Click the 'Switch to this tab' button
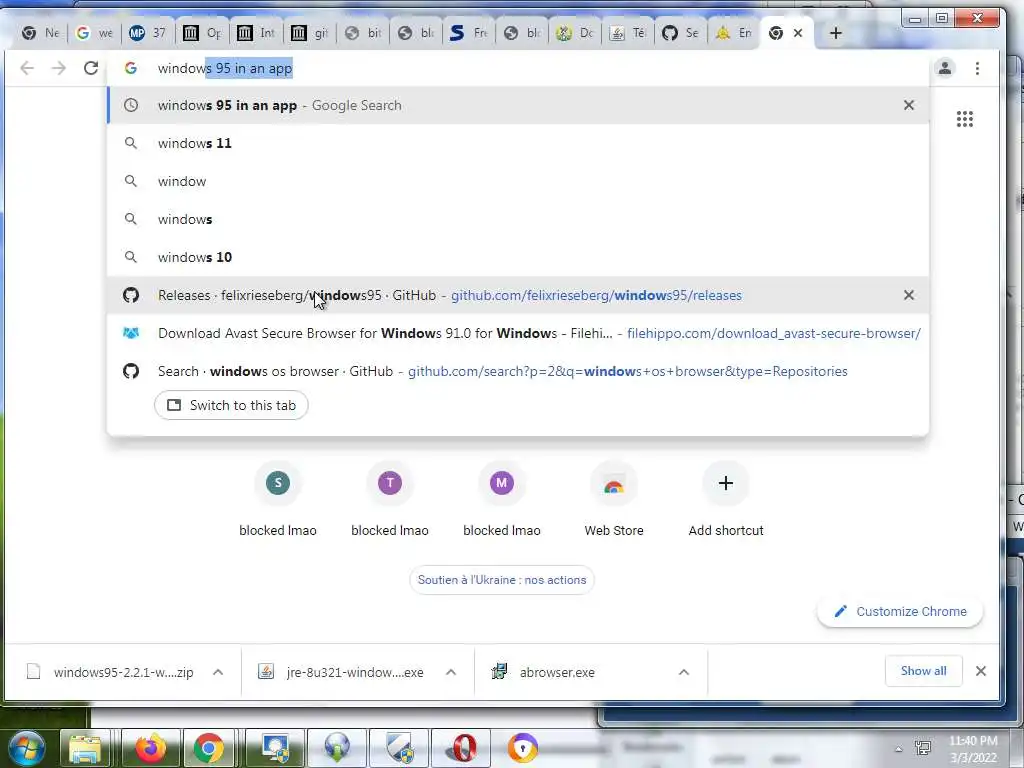This screenshot has width=1024, height=768. 231,405
